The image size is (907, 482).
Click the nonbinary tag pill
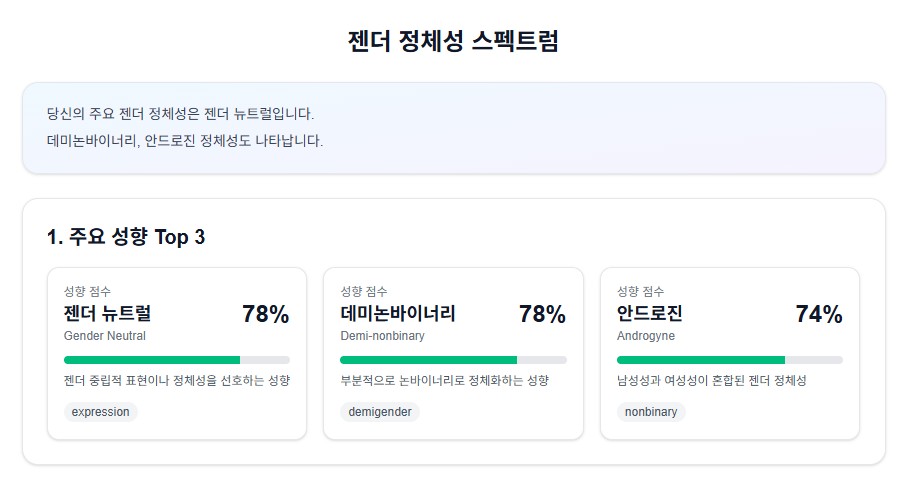[651, 412]
